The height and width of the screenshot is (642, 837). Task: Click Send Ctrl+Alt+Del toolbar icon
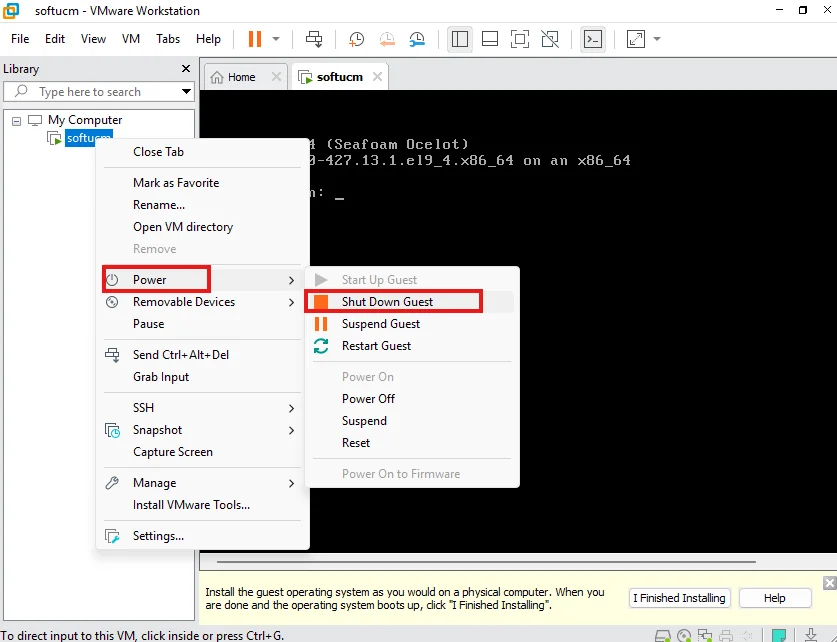pos(314,39)
